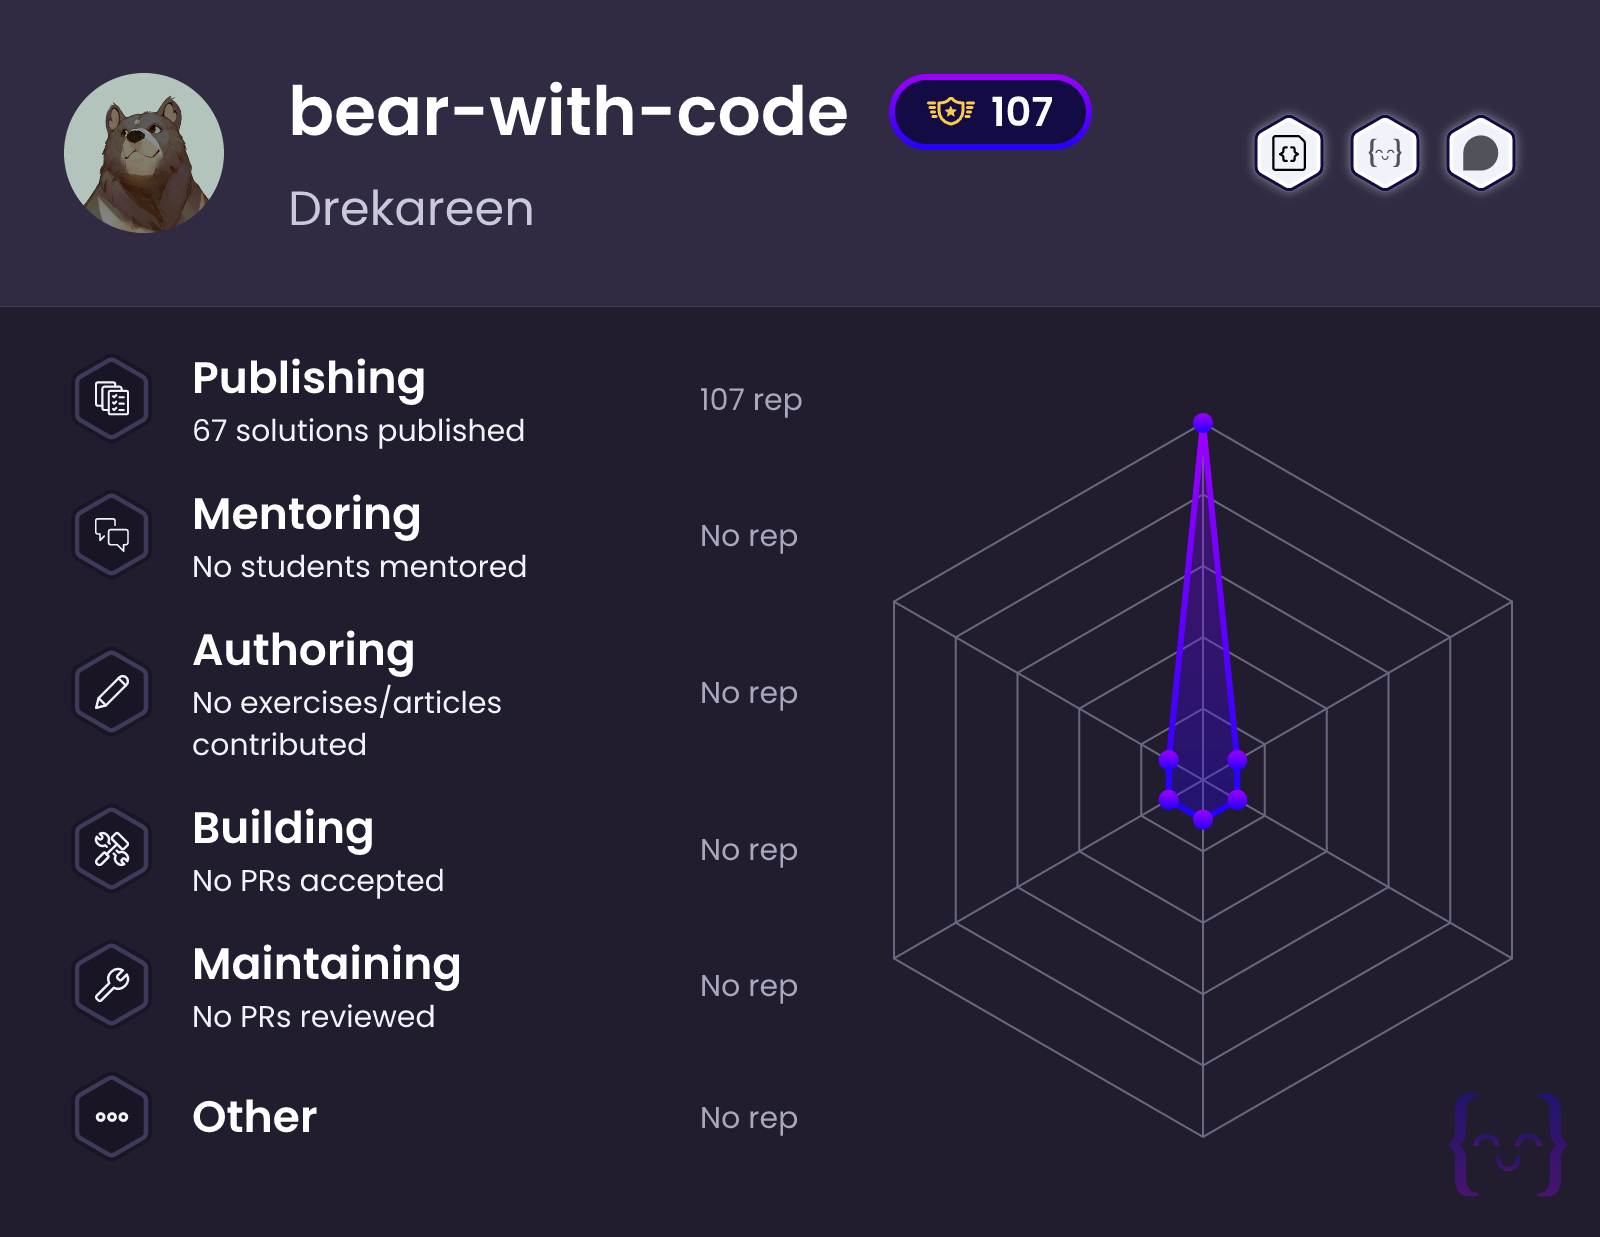Click the Other three-dots icon

112,1116
